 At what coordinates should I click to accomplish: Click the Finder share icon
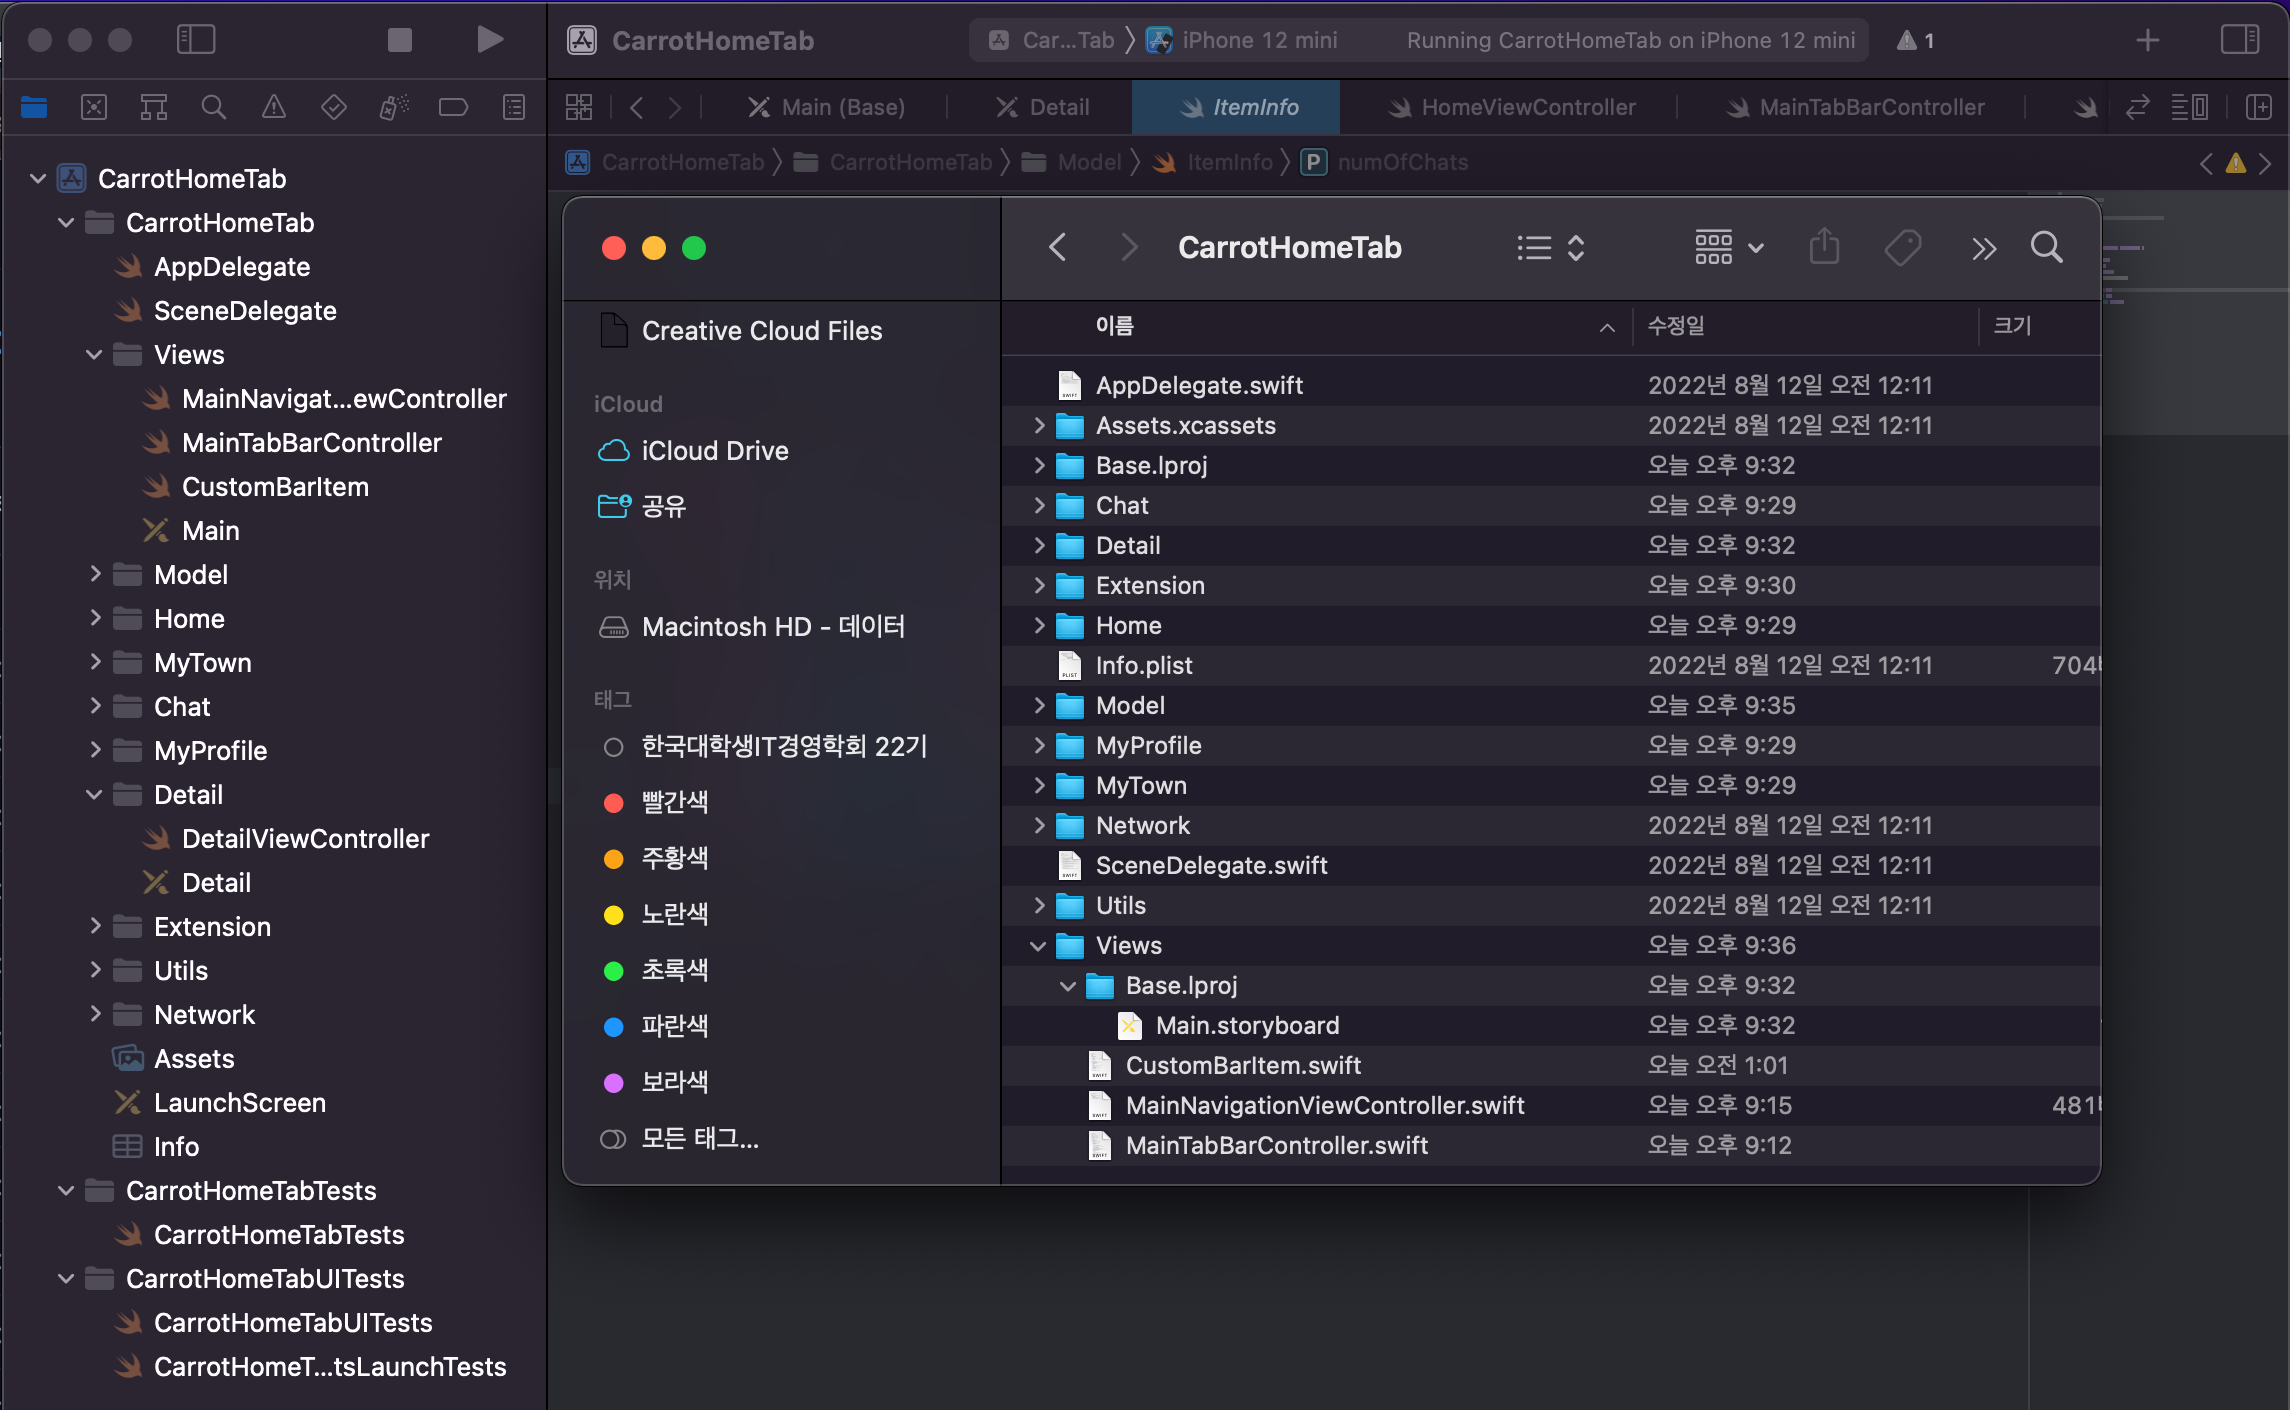(1824, 247)
